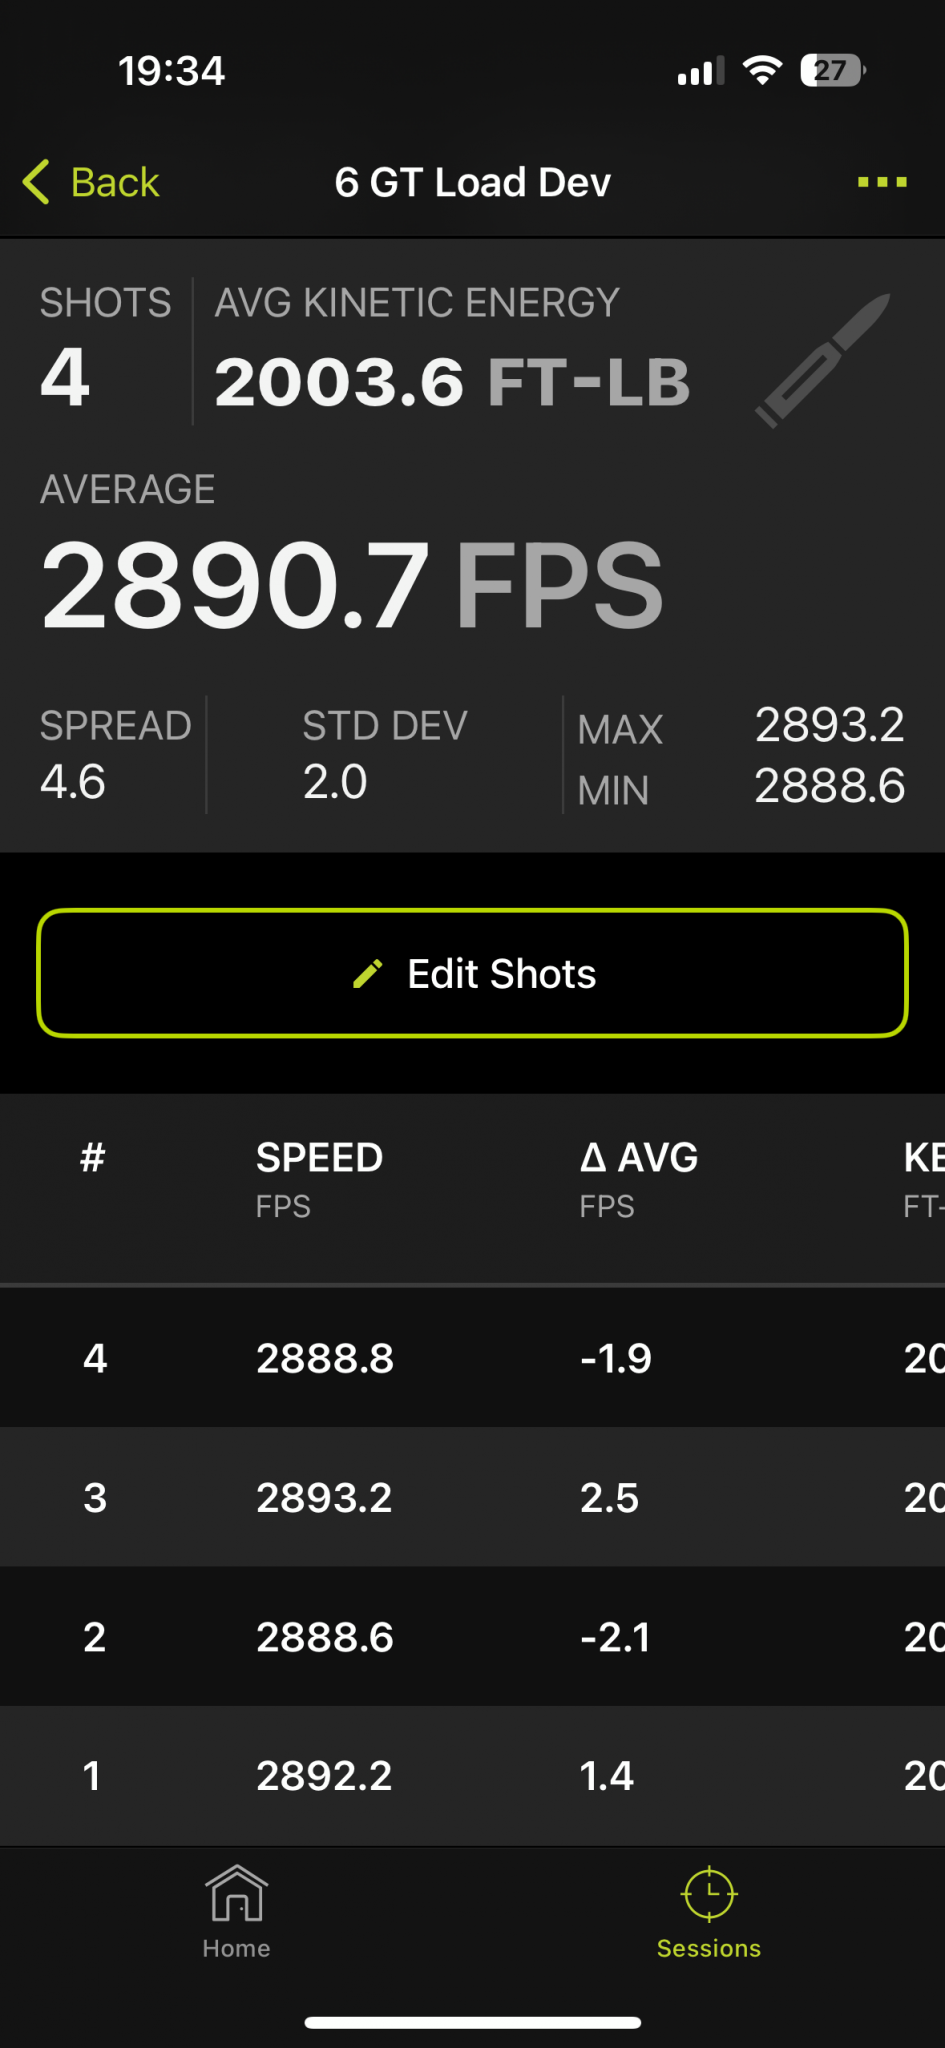Tap the bullet cartridge icon
This screenshot has width=945, height=2048.
[822, 361]
